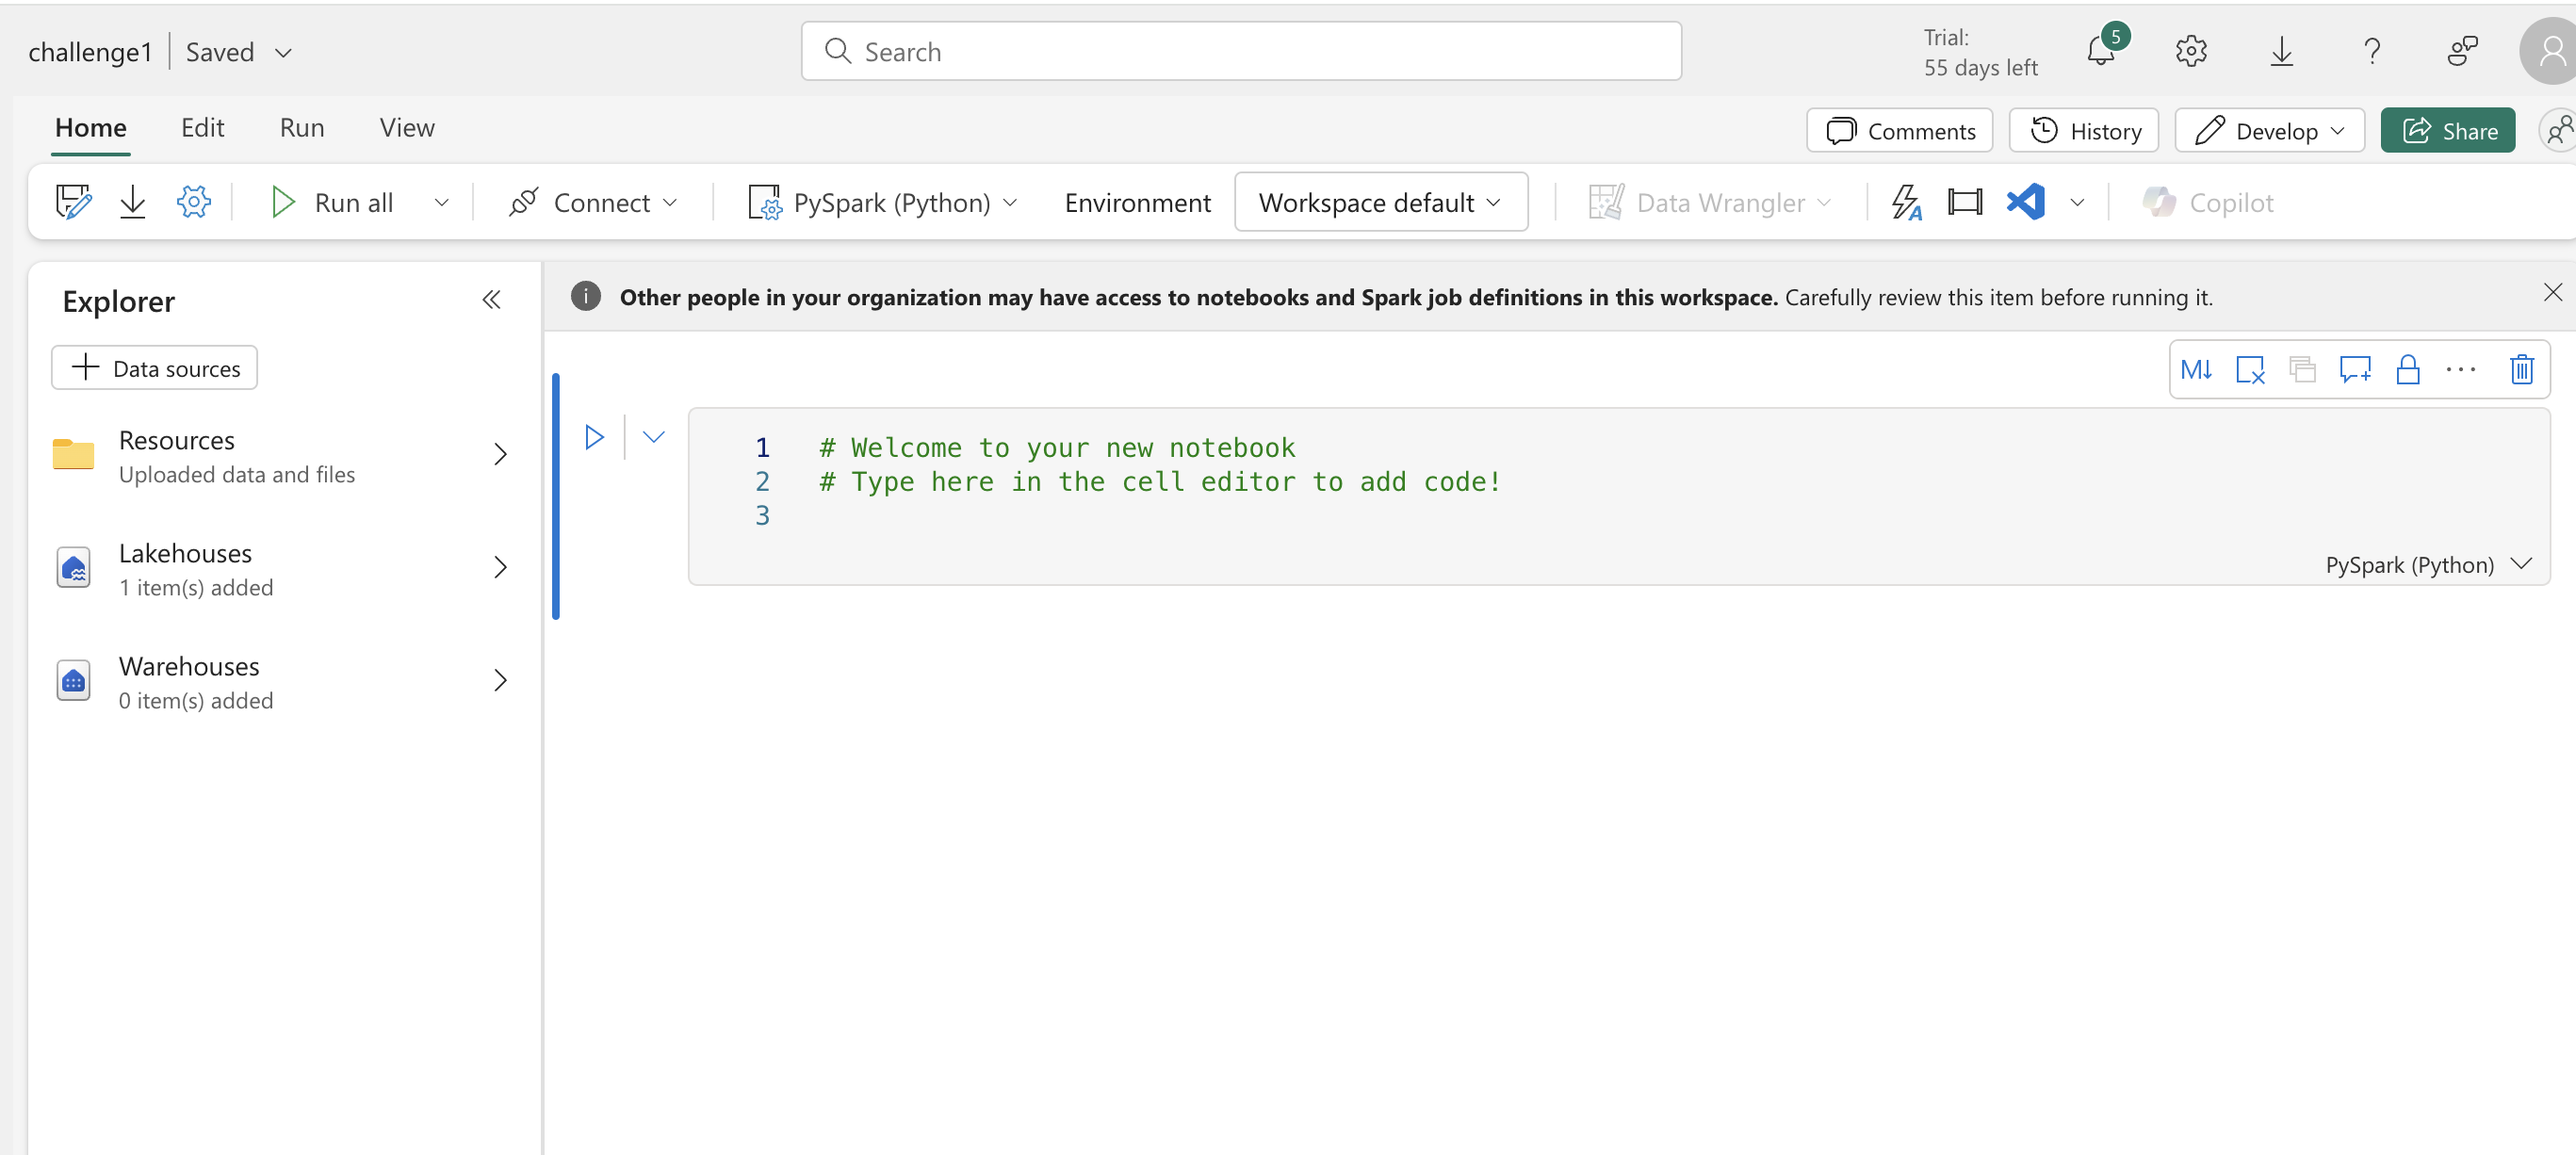
Task: Click the Lakehouses icon
Action: click(73, 569)
